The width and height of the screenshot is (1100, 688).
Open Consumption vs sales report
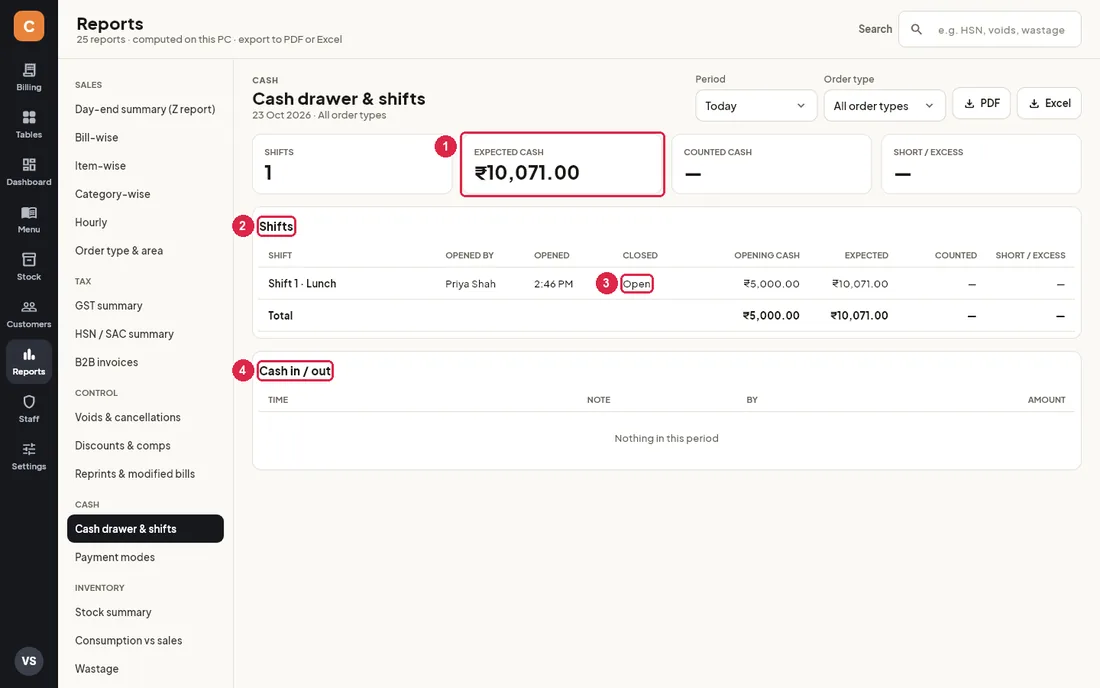pyautogui.click(x=145, y=640)
